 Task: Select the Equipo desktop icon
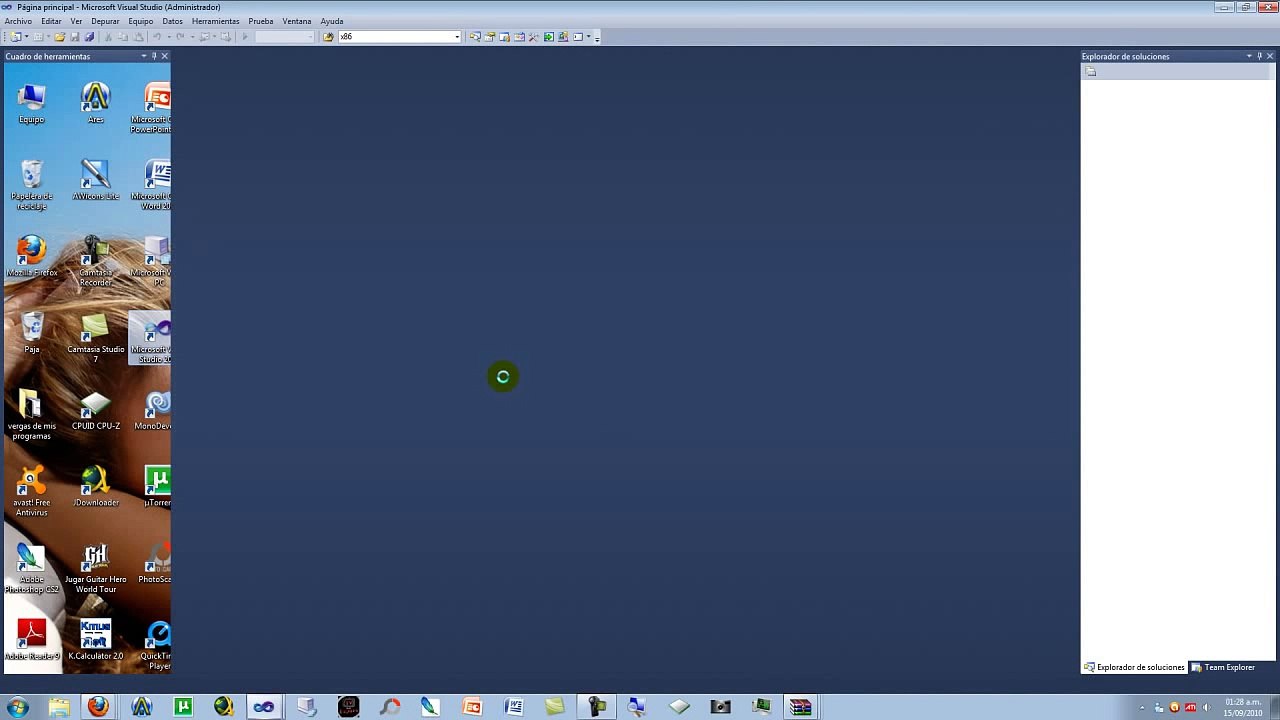pyautogui.click(x=31, y=104)
